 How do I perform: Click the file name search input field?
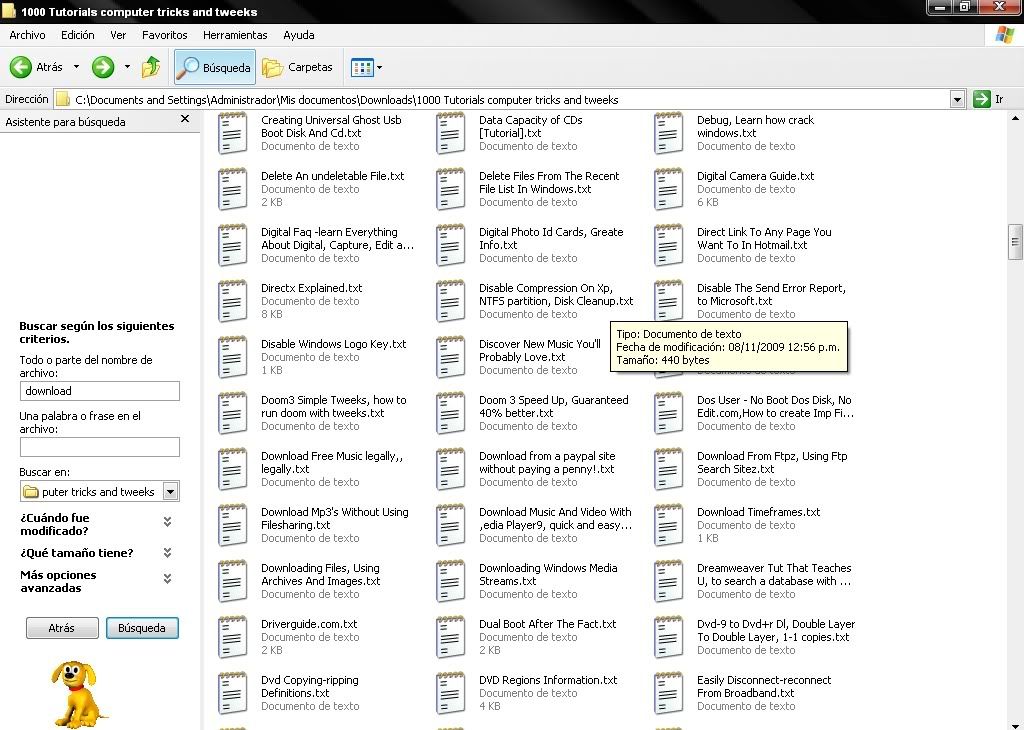(x=99, y=391)
